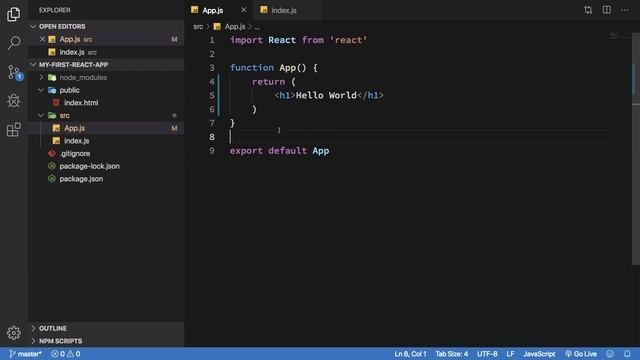This screenshot has width=640, height=360.
Task: Close the App.js editor tab
Action: 243,10
